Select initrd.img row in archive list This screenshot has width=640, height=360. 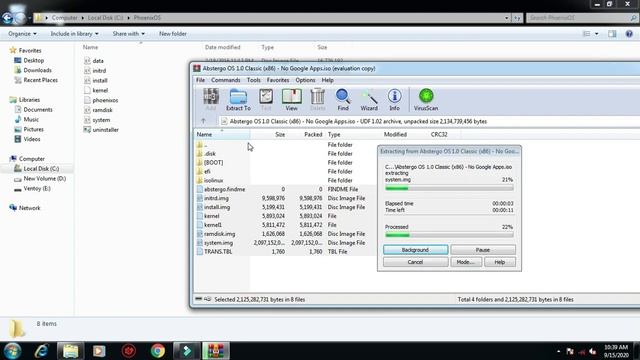click(x=284, y=198)
